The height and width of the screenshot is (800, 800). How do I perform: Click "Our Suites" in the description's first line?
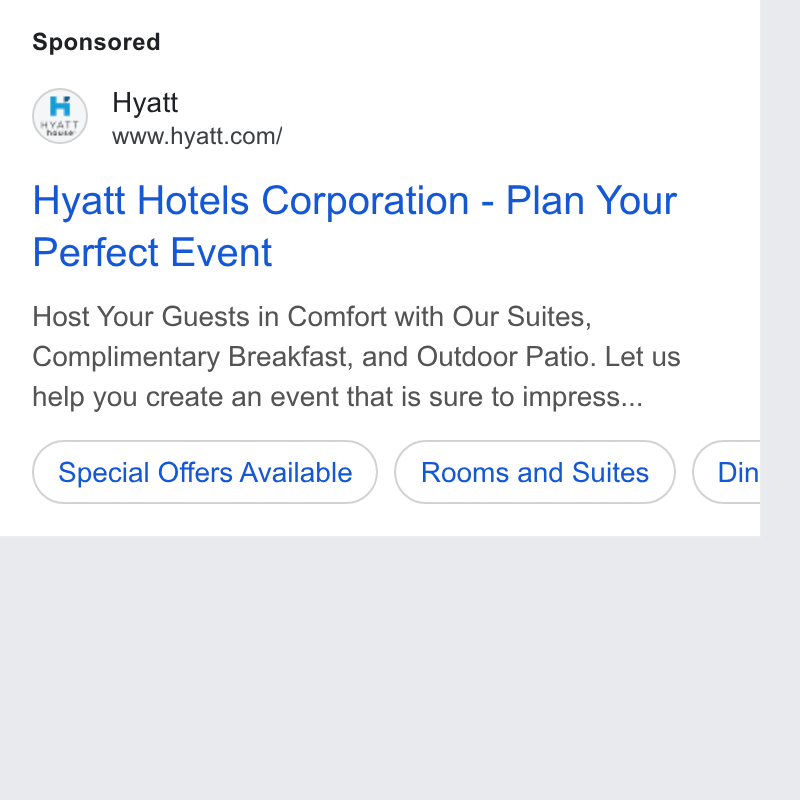pyautogui.click(x=522, y=316)
